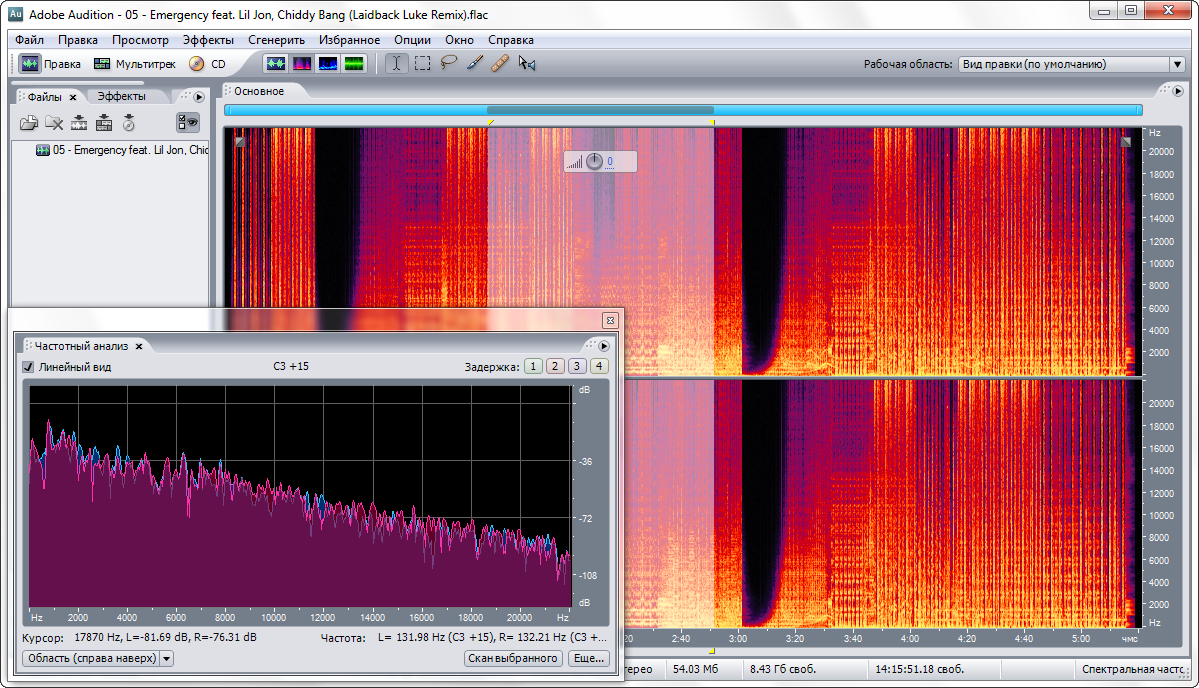The image size is (1199, 688).
Task: Click the Close File icon
Action: (x=54, y=122)
